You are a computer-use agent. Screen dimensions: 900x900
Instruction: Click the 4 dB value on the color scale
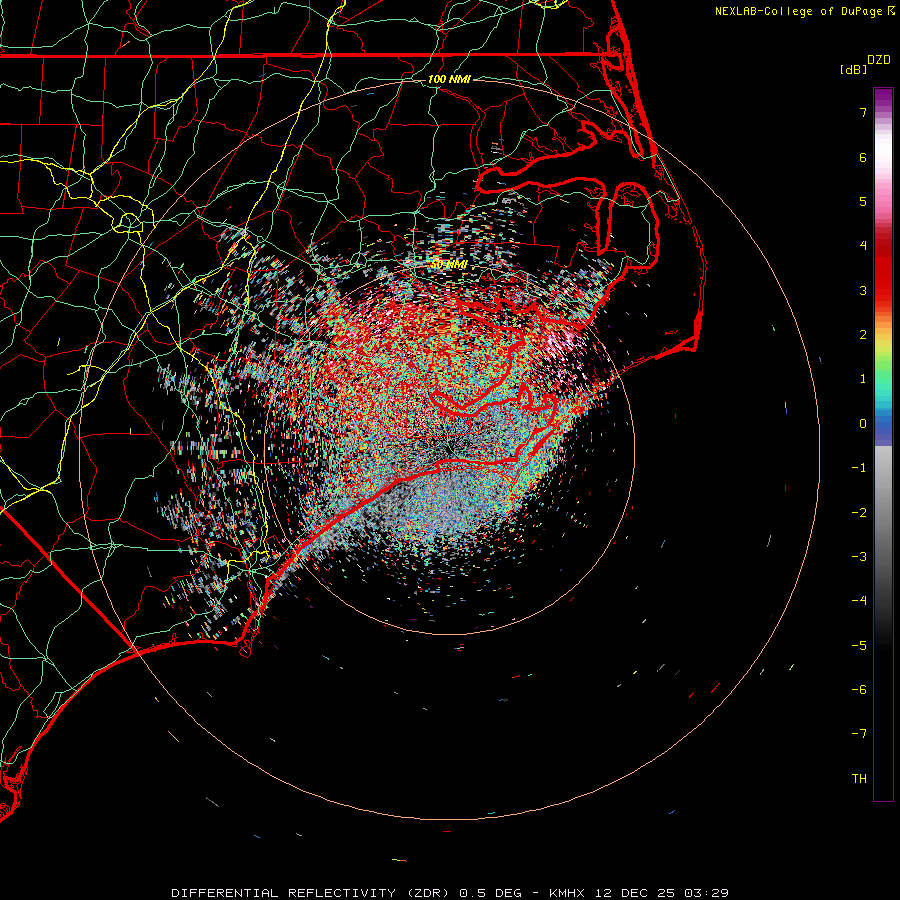point(863,246)
